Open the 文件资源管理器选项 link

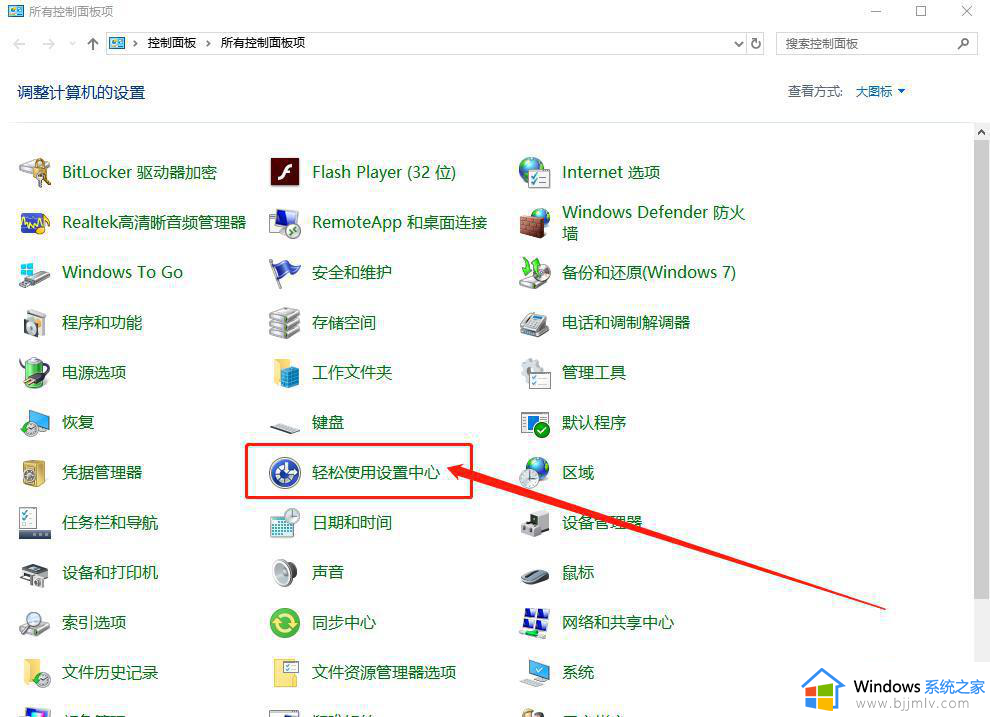(384, 673)
